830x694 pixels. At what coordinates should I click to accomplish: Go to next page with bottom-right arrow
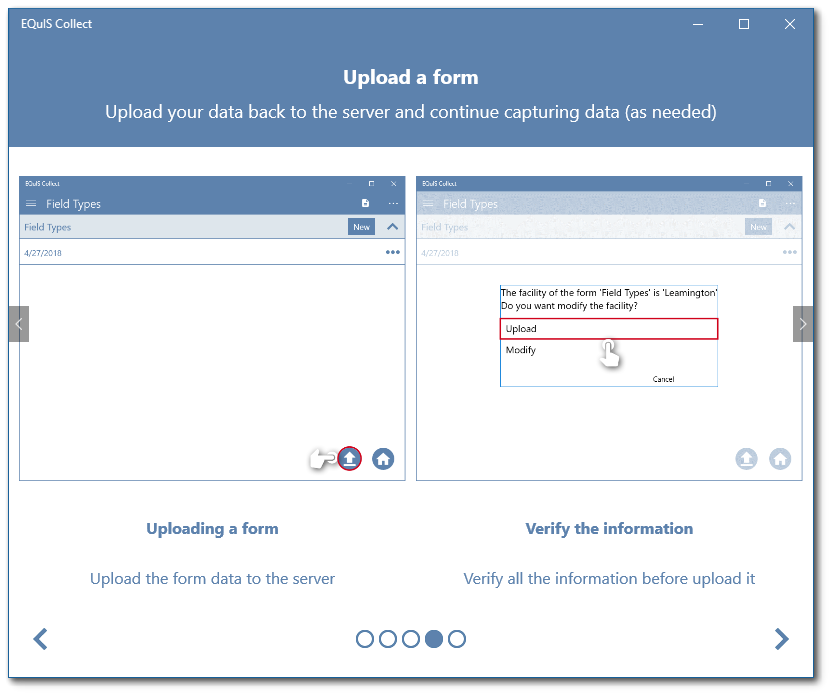coord(782,639)
